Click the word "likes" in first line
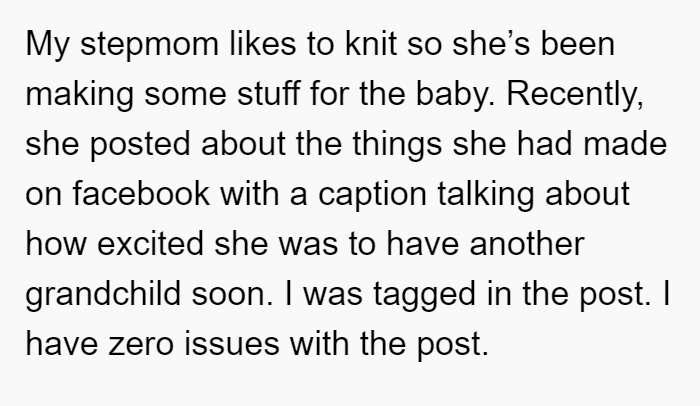 (262, 44)
